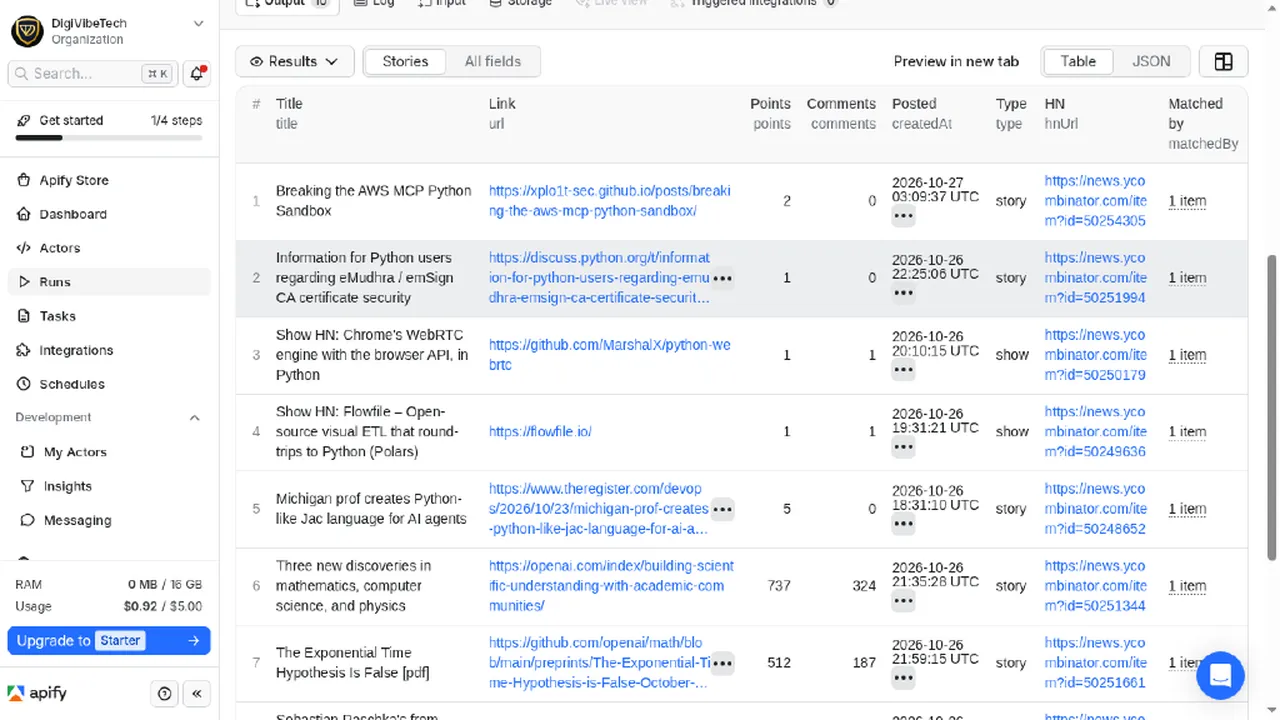The width and height of the screenshot is (1280, 720).
Task: Open the xpl0it-sec AWS MCP sandbox link
Action: 610,201
